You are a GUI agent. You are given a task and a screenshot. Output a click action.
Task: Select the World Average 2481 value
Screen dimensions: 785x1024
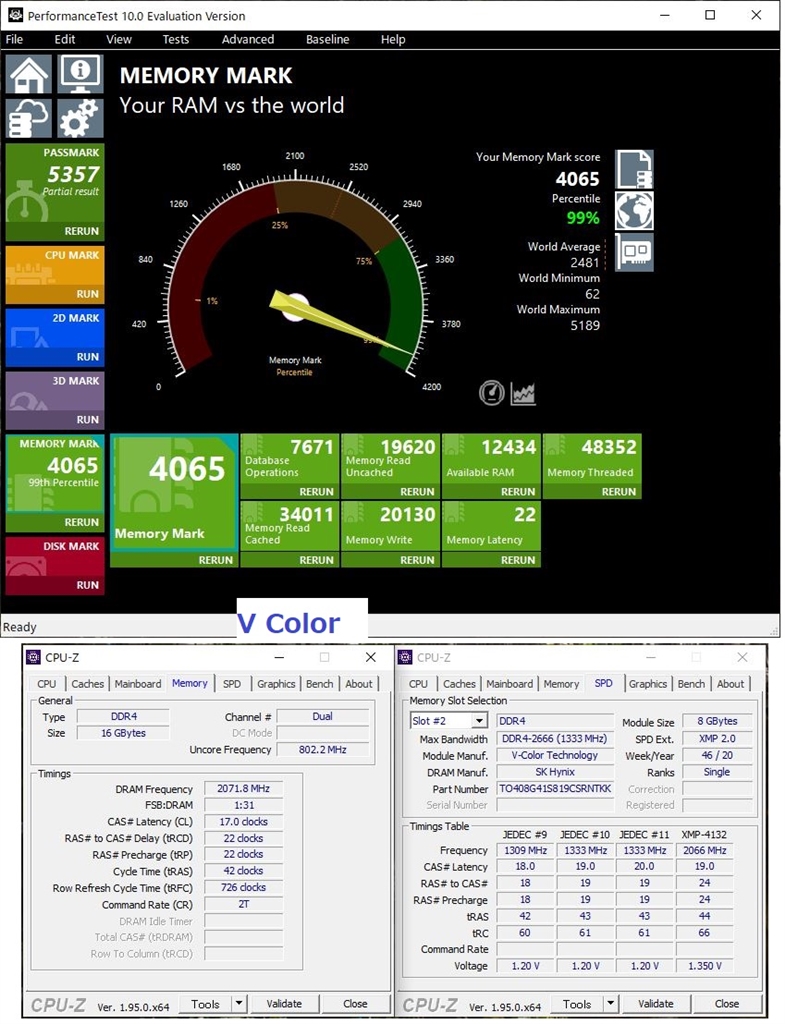tap(585, 263)
